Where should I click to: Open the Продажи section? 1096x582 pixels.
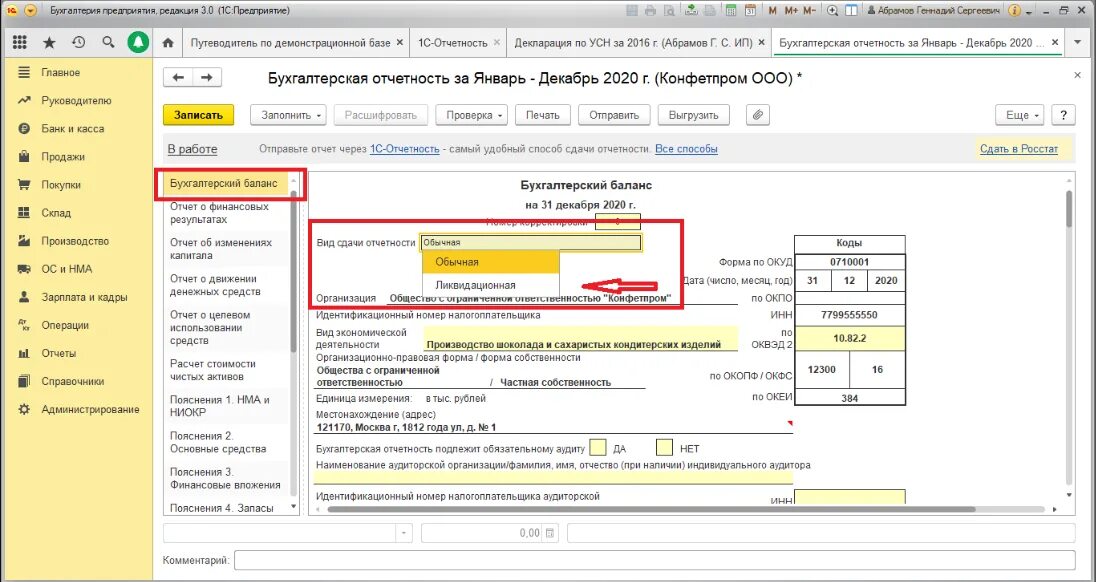(x=63, y=157)
